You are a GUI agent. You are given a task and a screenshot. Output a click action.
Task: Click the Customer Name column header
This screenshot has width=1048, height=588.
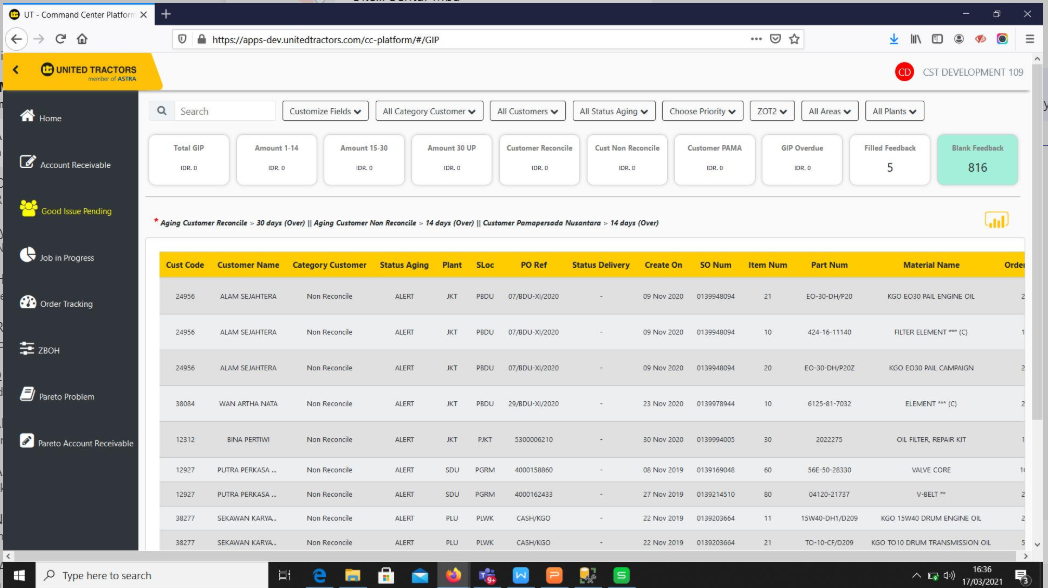248,265
